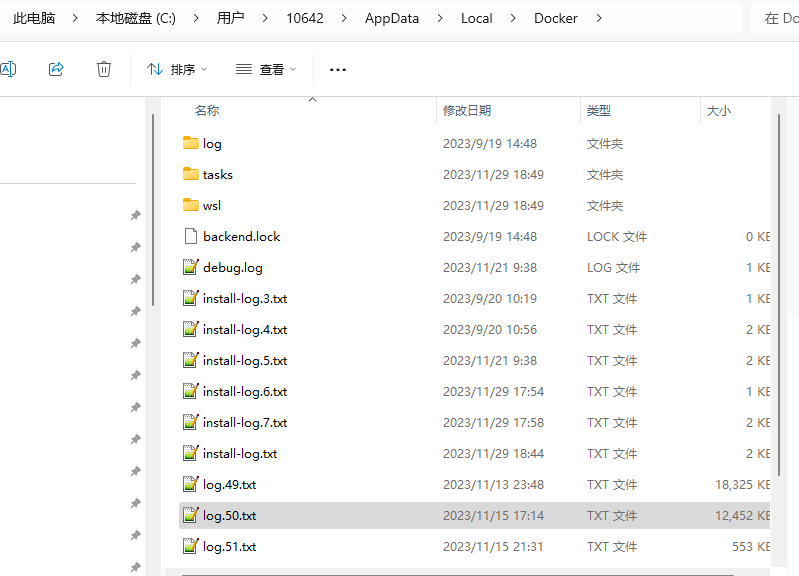Open the three-dot more options menu
This screenshot has width=799, height=576.
pyautogui.click(x=337, y=70)
